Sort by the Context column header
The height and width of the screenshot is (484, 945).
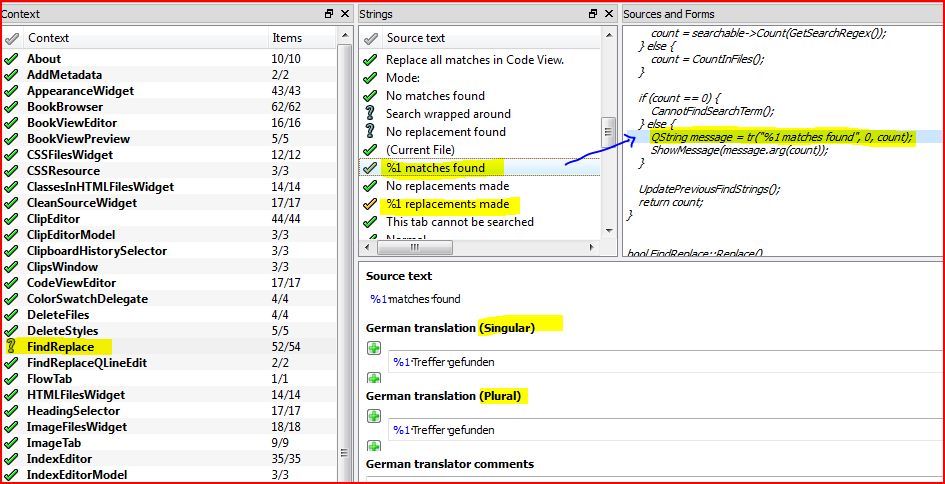point(145,38)
